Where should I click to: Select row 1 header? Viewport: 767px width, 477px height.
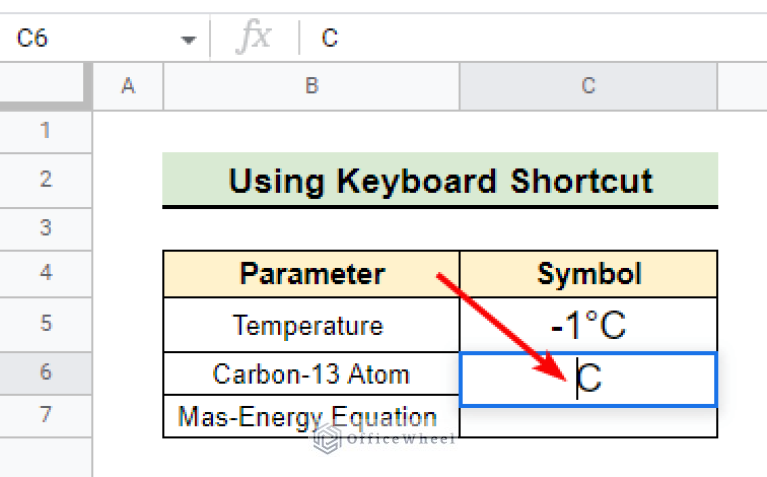click(45, 131)
